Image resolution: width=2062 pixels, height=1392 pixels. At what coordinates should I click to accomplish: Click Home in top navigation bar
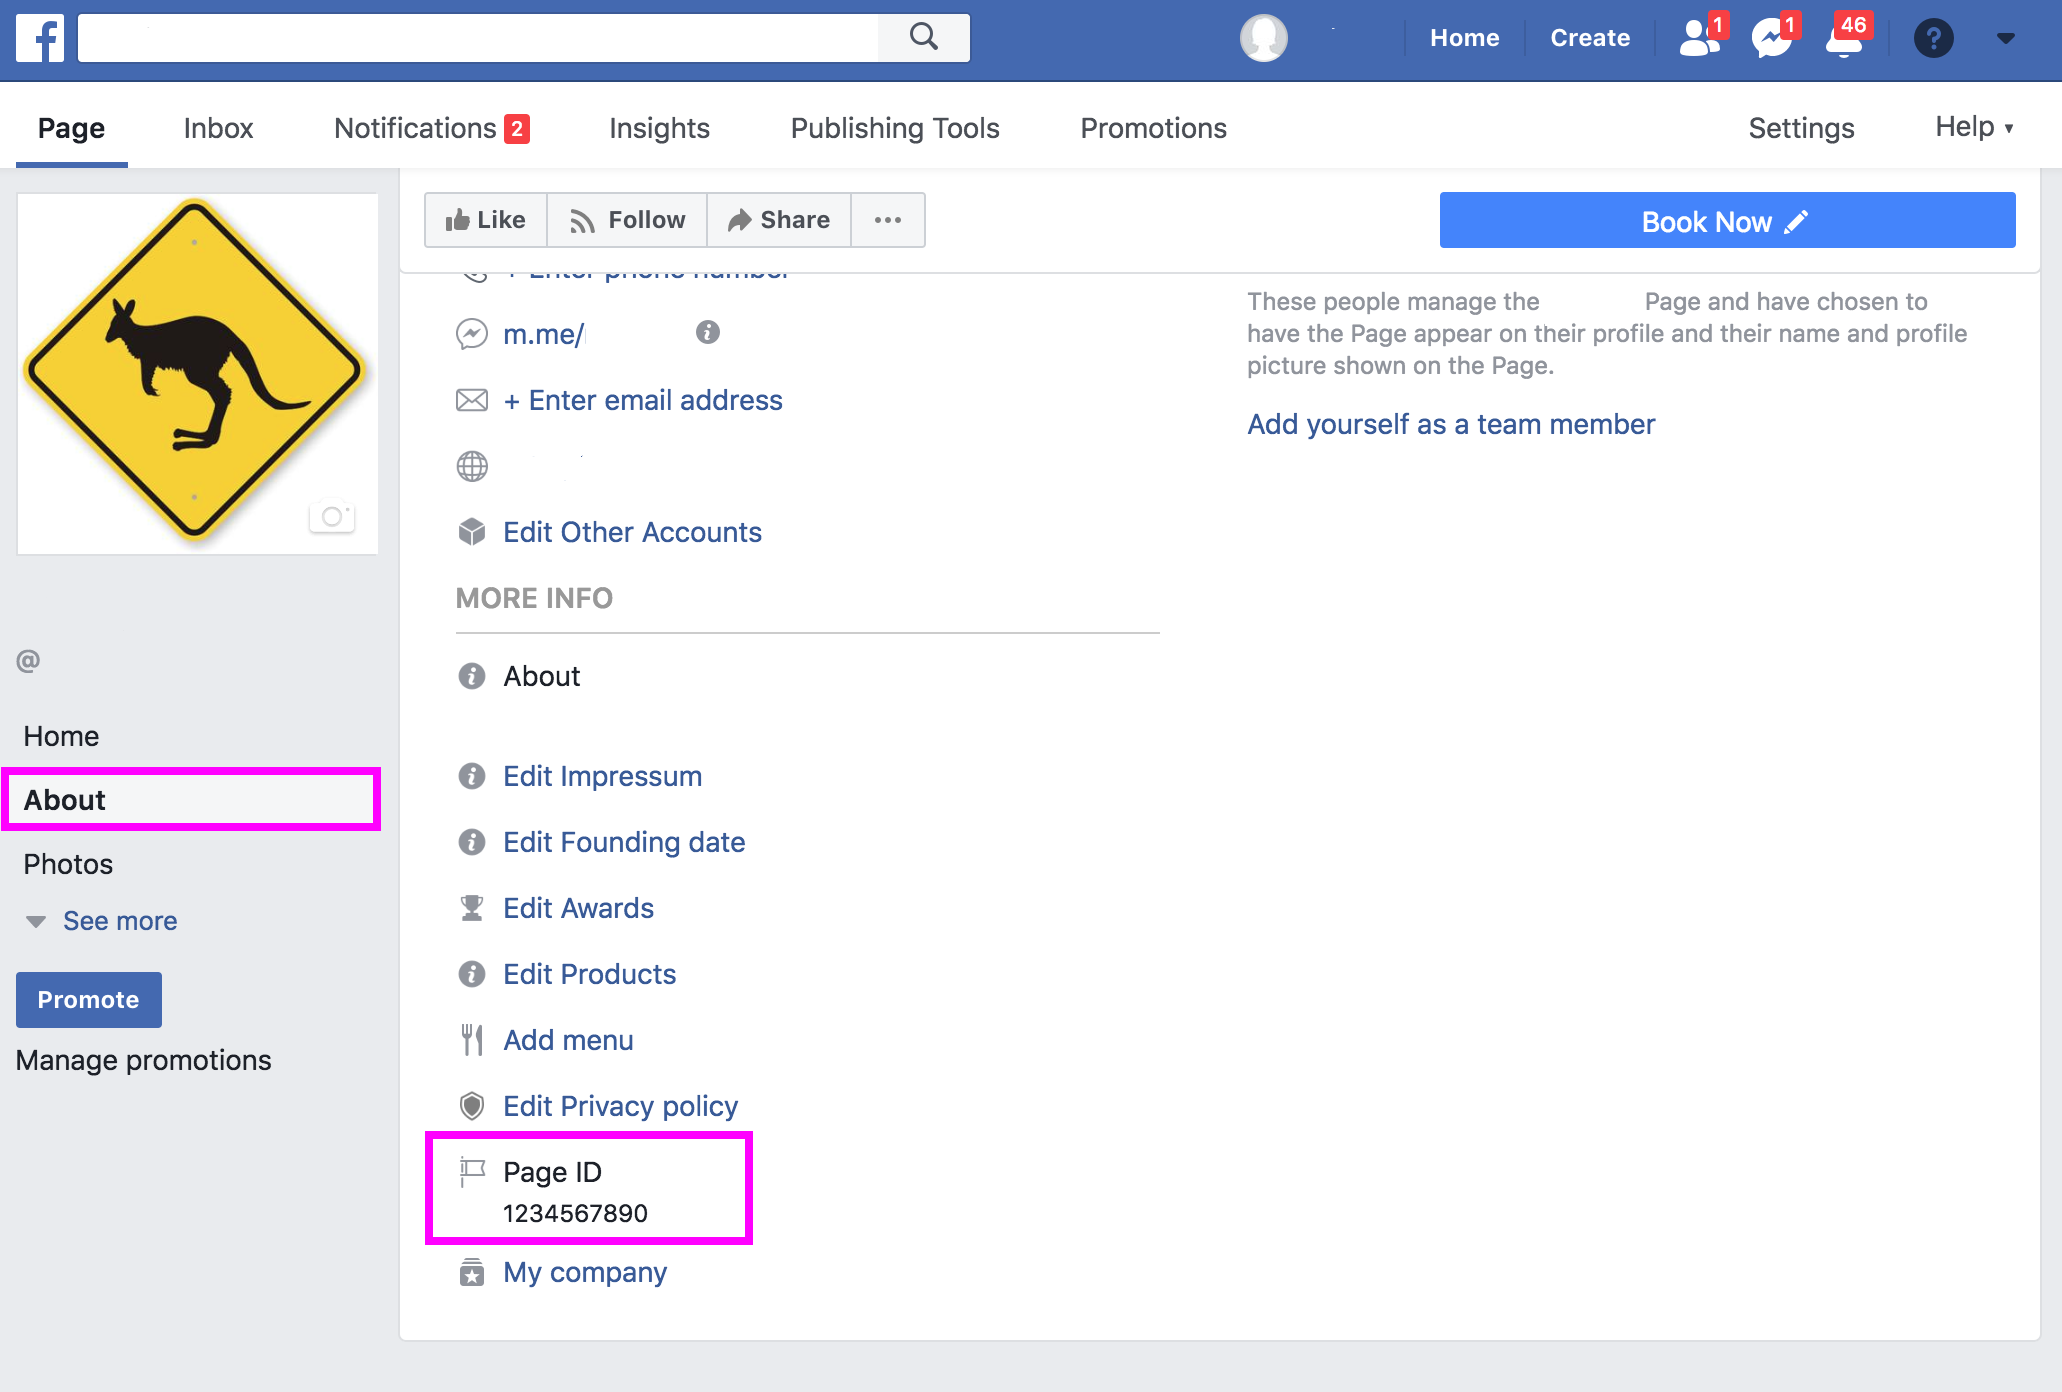click(x=1464, y=38)
